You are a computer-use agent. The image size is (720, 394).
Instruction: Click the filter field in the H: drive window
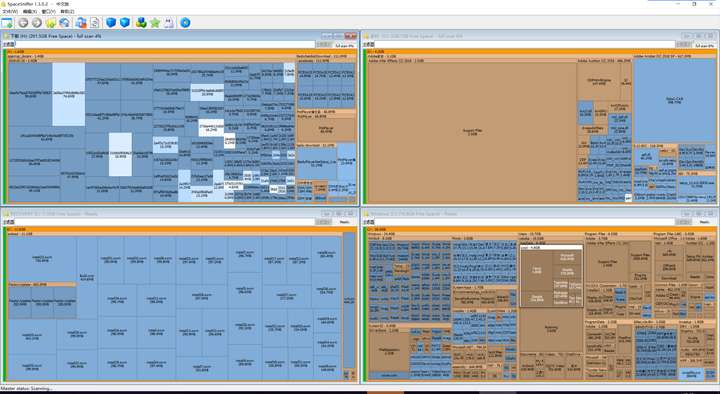click(x=165, y=45)
